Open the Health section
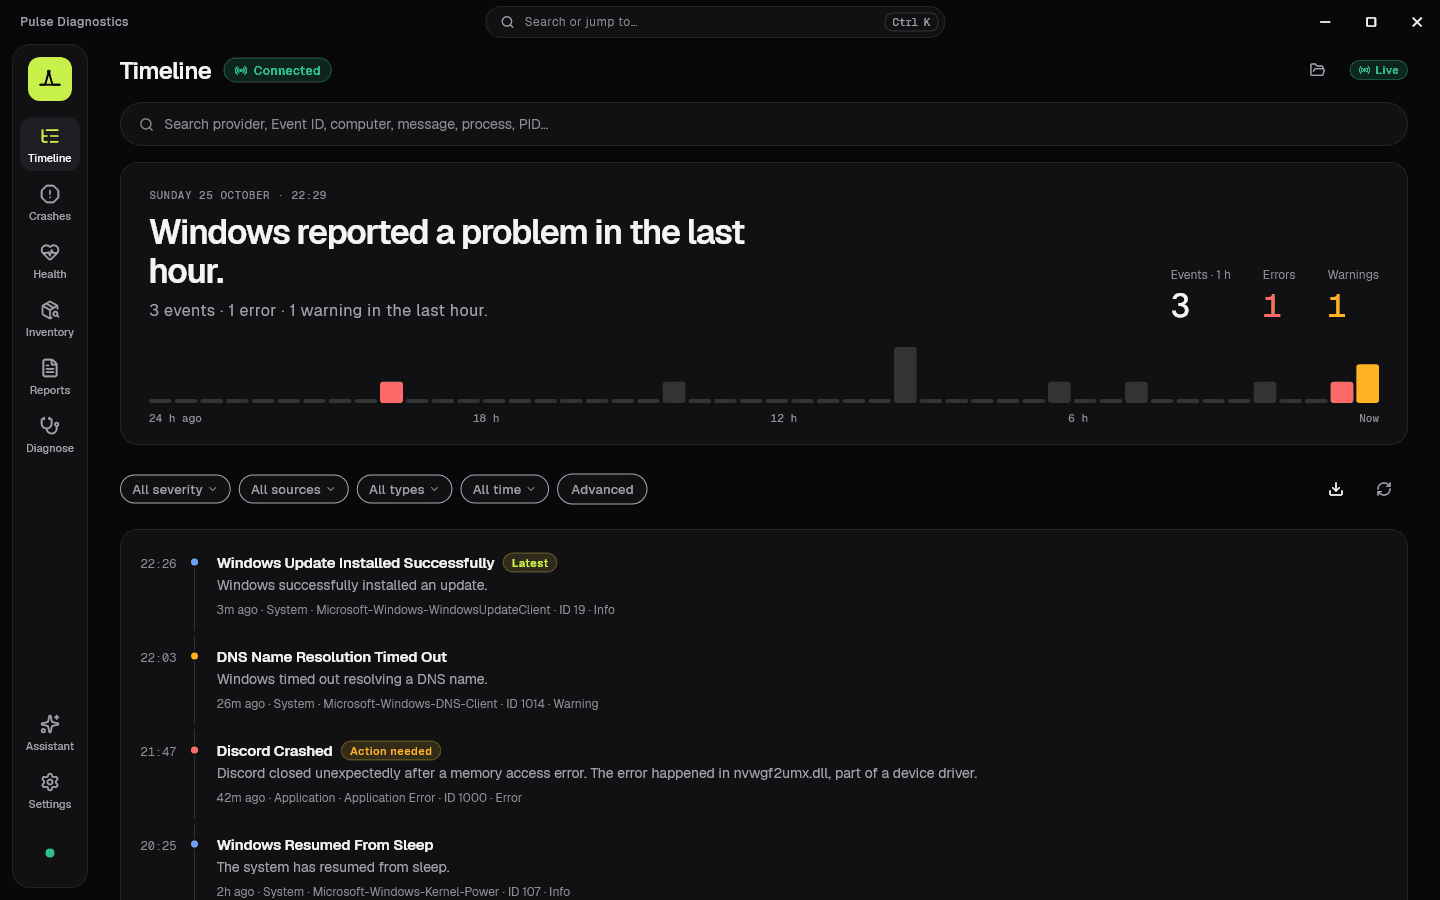This screenshot has width=1440, height=900. coord(50,260)
